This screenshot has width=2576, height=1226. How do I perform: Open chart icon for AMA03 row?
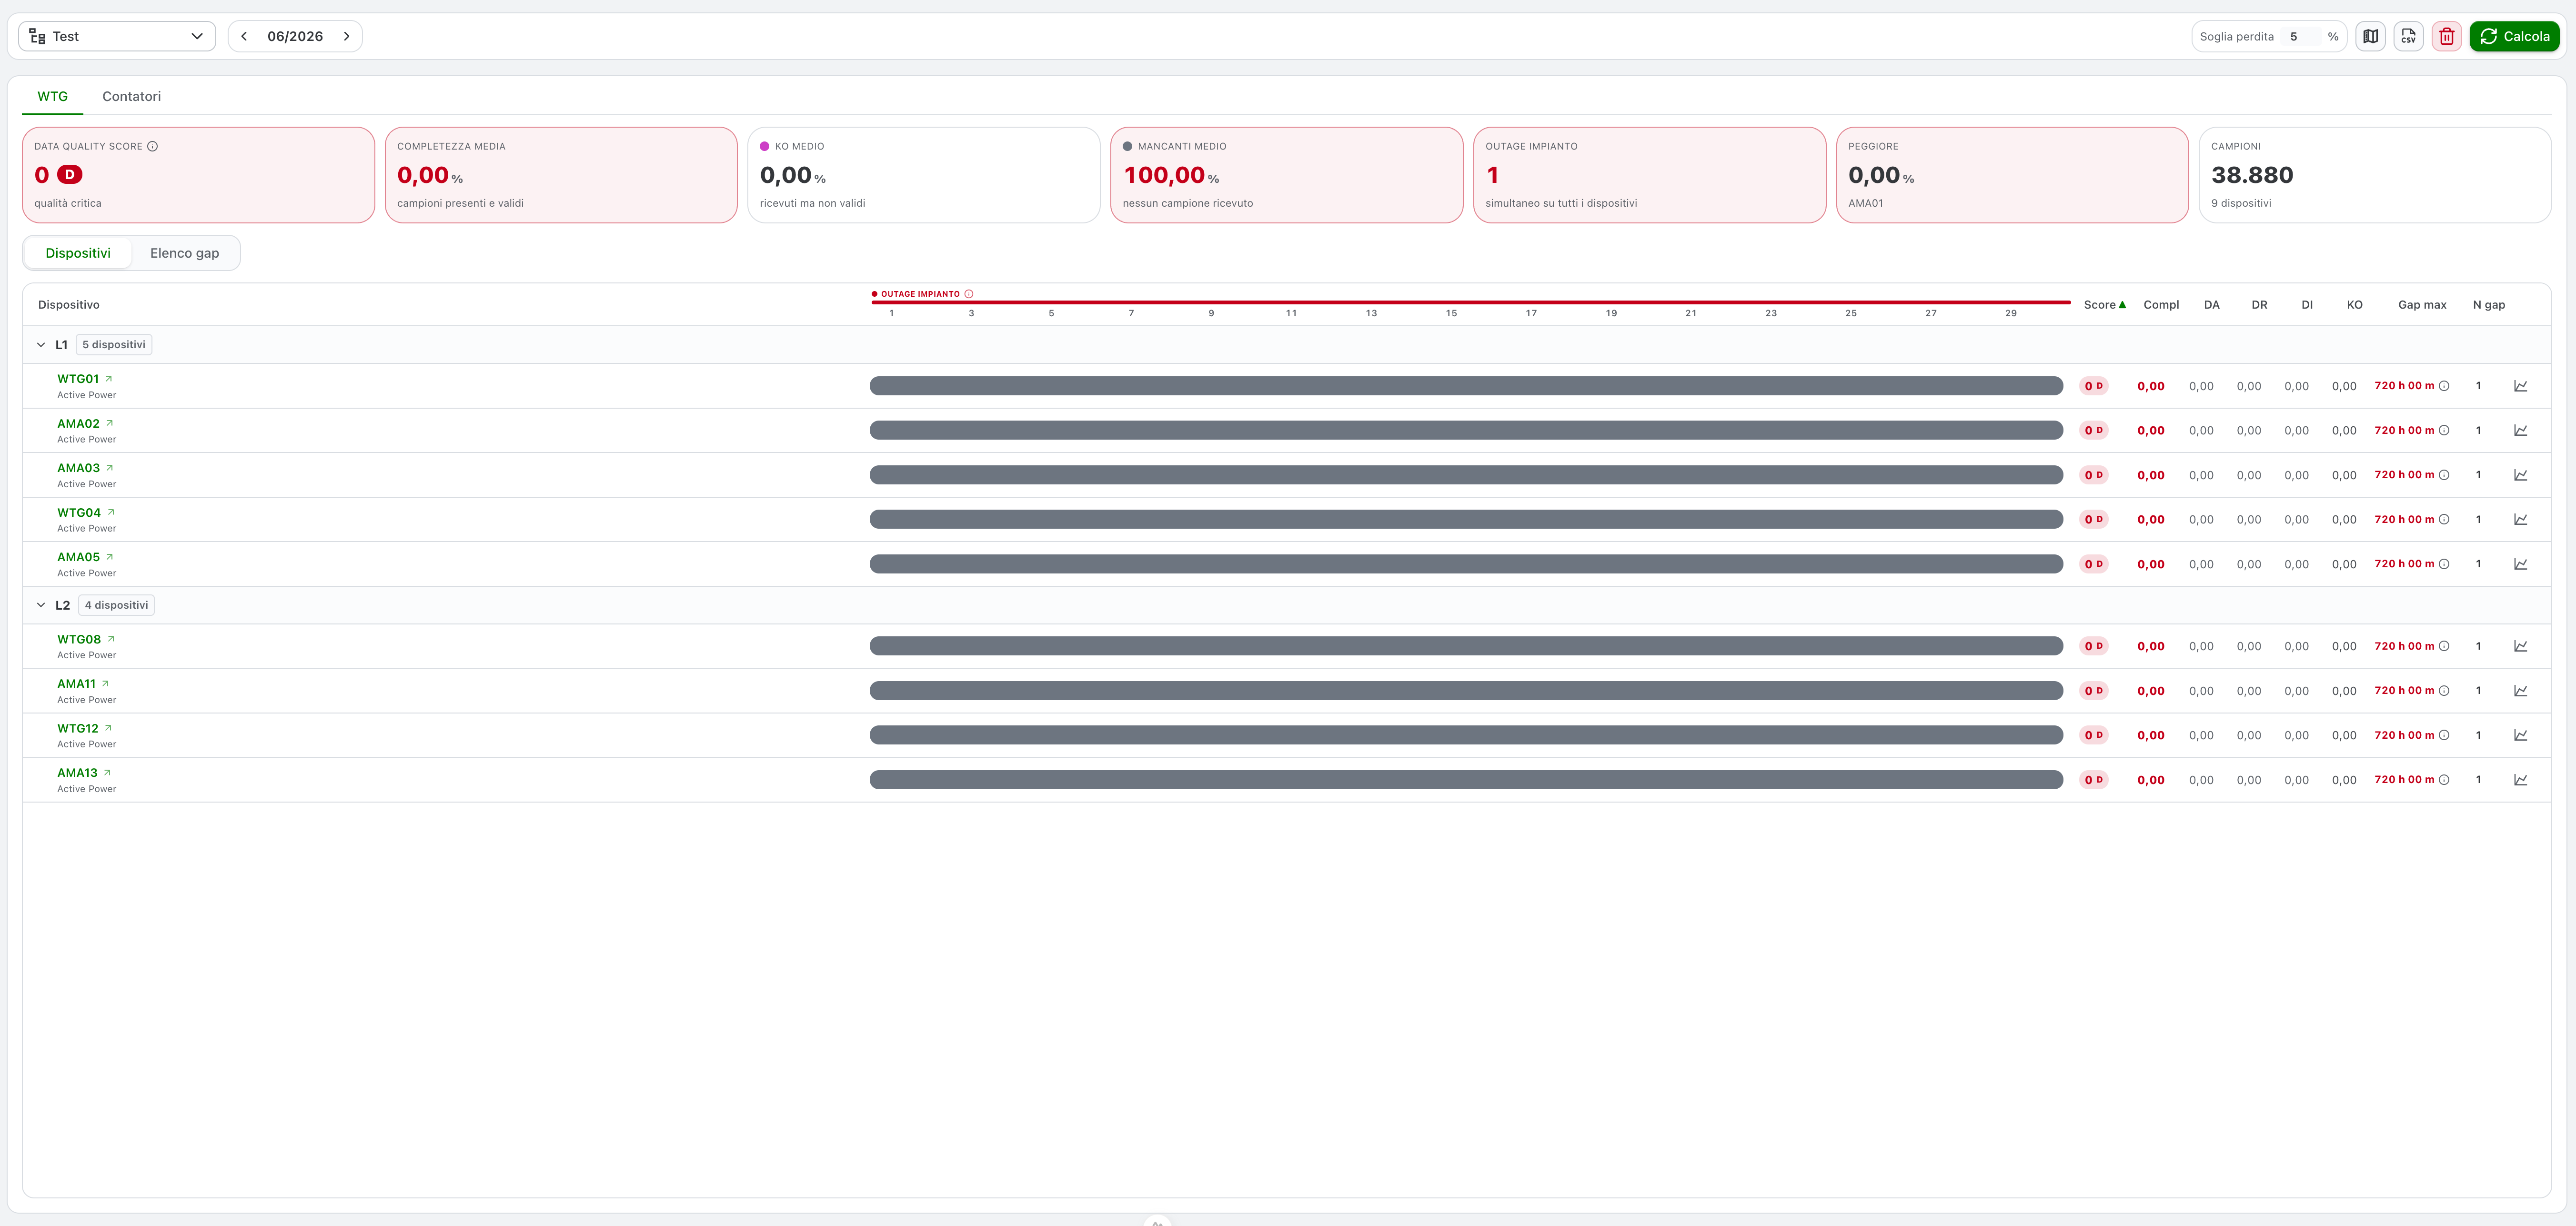2520,475
